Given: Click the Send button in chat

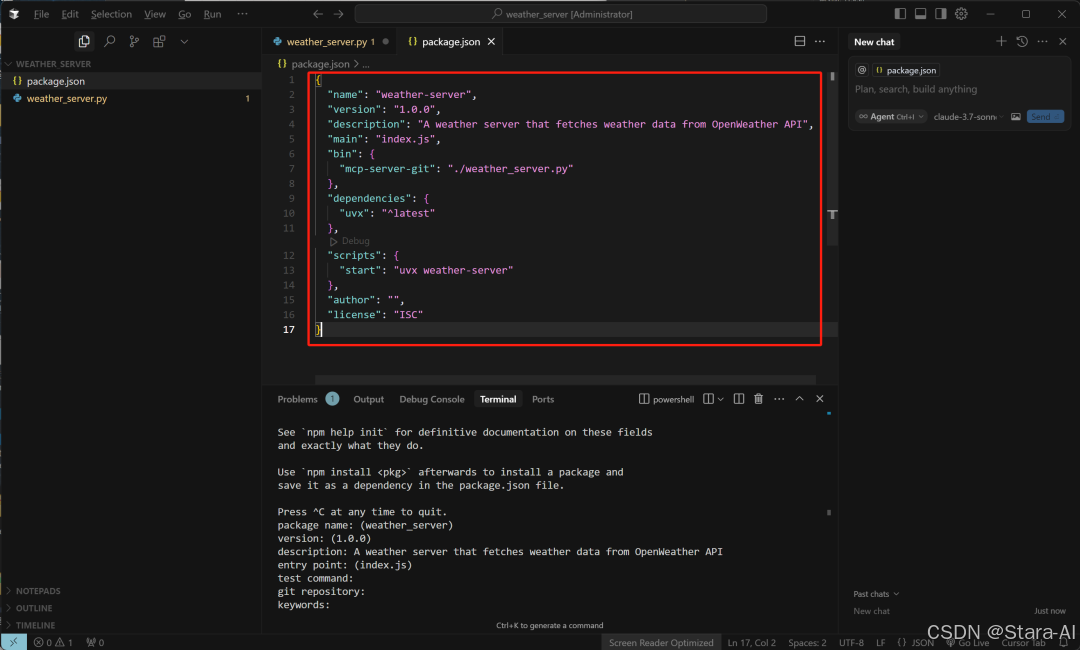Looking at the screenshot, I should tap(1045, 116).
